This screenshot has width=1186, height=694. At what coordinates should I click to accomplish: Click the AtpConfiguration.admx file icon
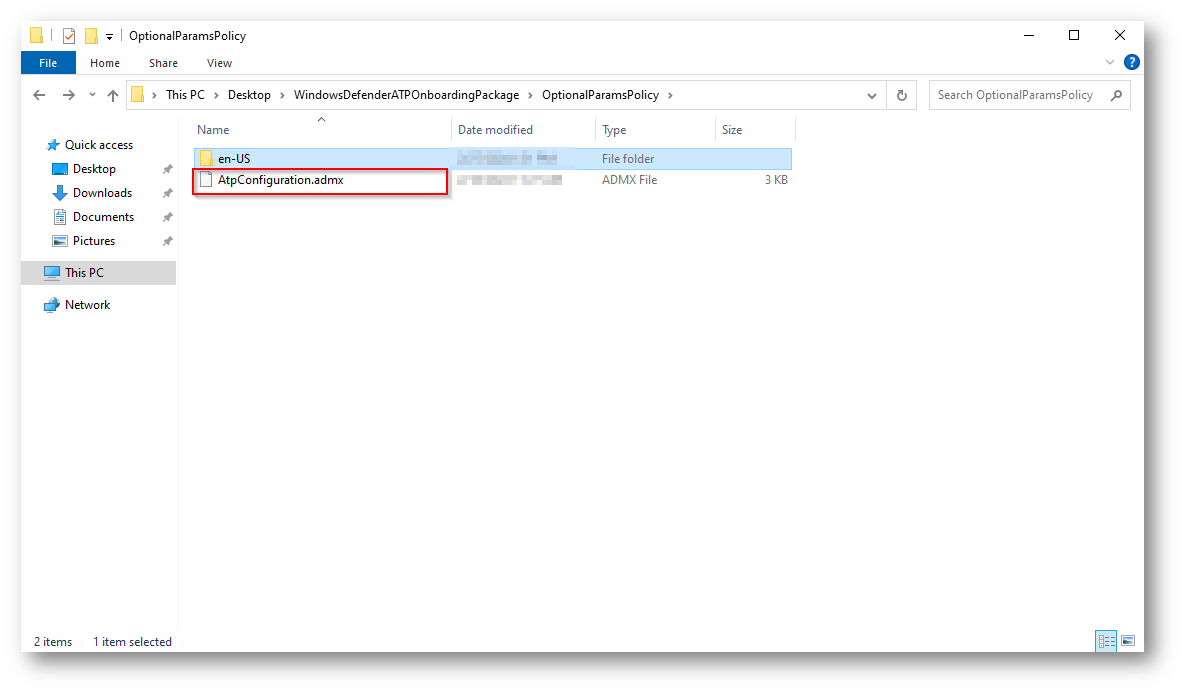[x=206, y=180]
